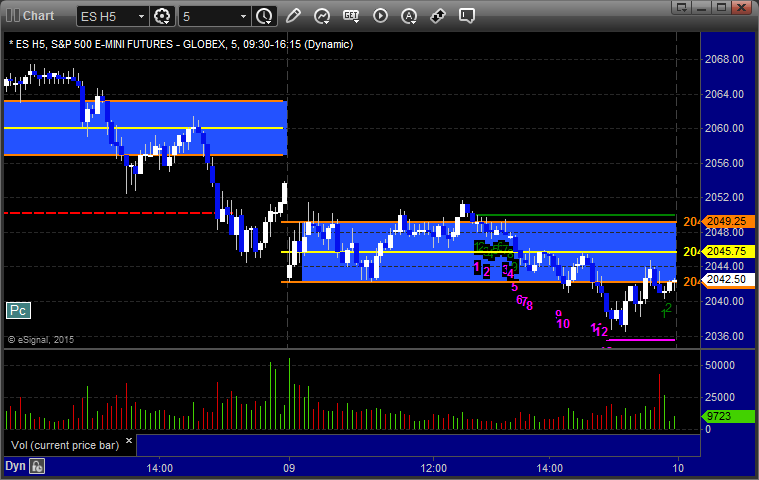The image size is (759, 480).
Task: Expand the 5 interval dropdown
Action: (x=243, y=16)
